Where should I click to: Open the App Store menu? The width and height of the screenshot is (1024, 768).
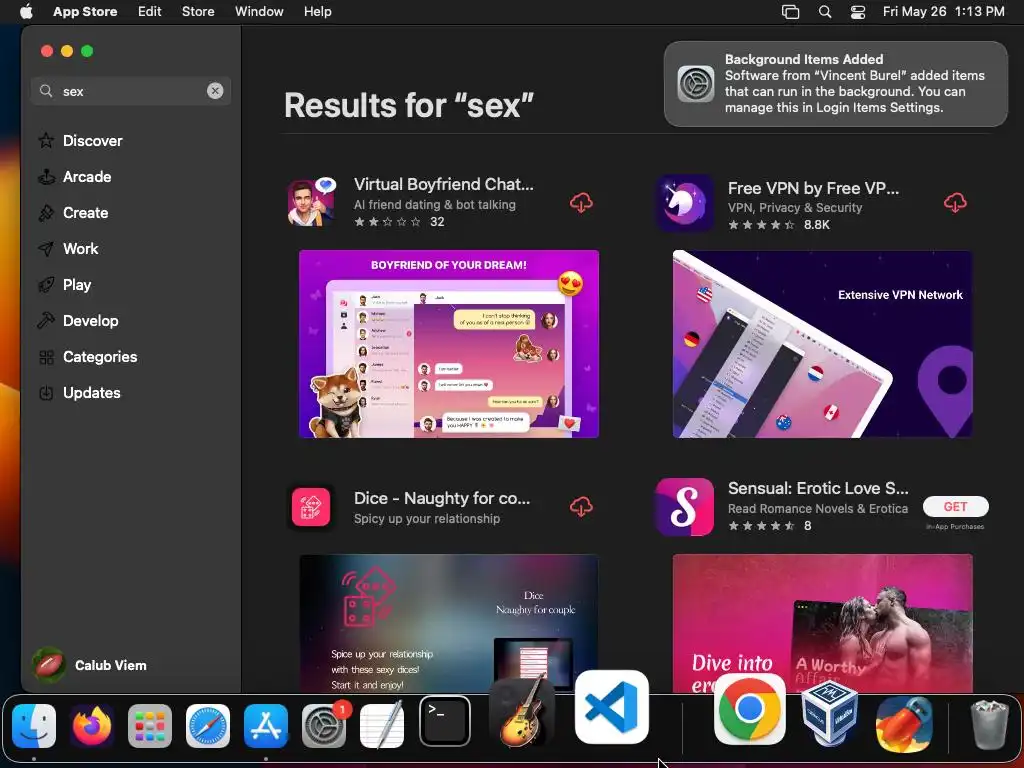pyautogui.click(x=85, y=12)
